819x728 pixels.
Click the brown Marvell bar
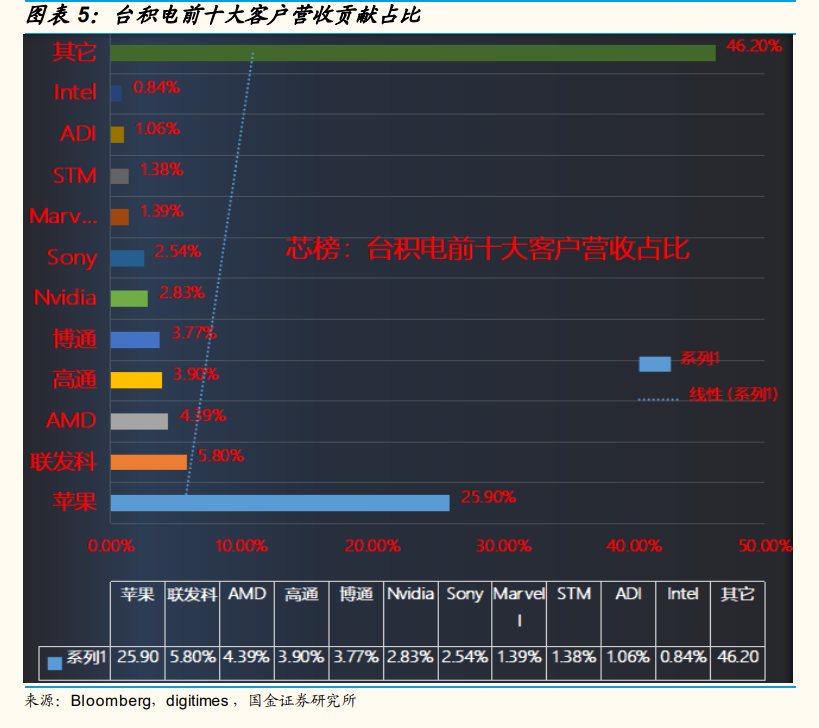120,217
